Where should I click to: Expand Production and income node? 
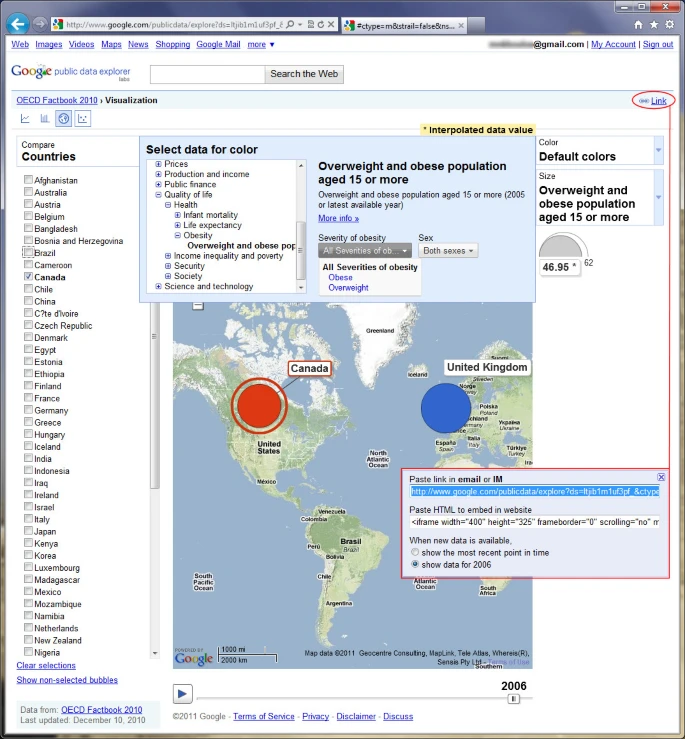click(x=158, y=174)
